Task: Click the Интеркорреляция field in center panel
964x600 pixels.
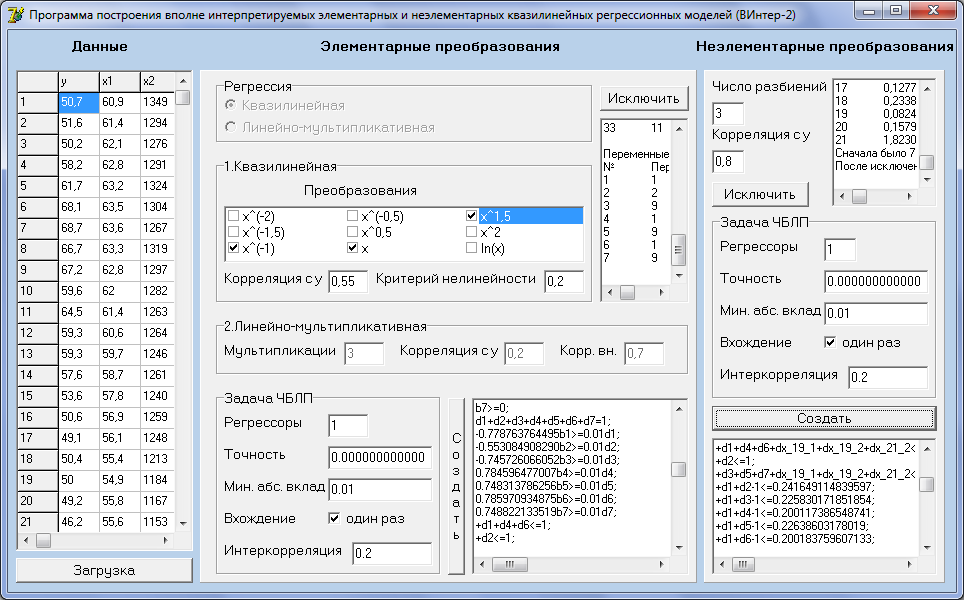Action: [391, 554]
